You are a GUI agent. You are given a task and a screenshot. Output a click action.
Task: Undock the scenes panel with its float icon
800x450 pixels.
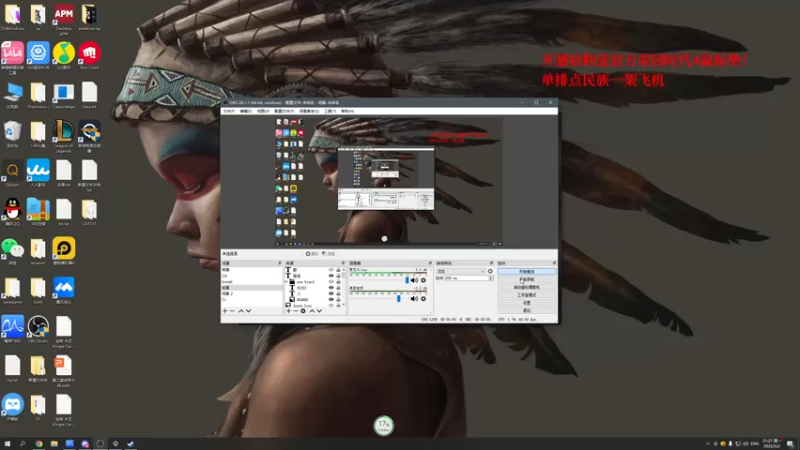[280, 263]
